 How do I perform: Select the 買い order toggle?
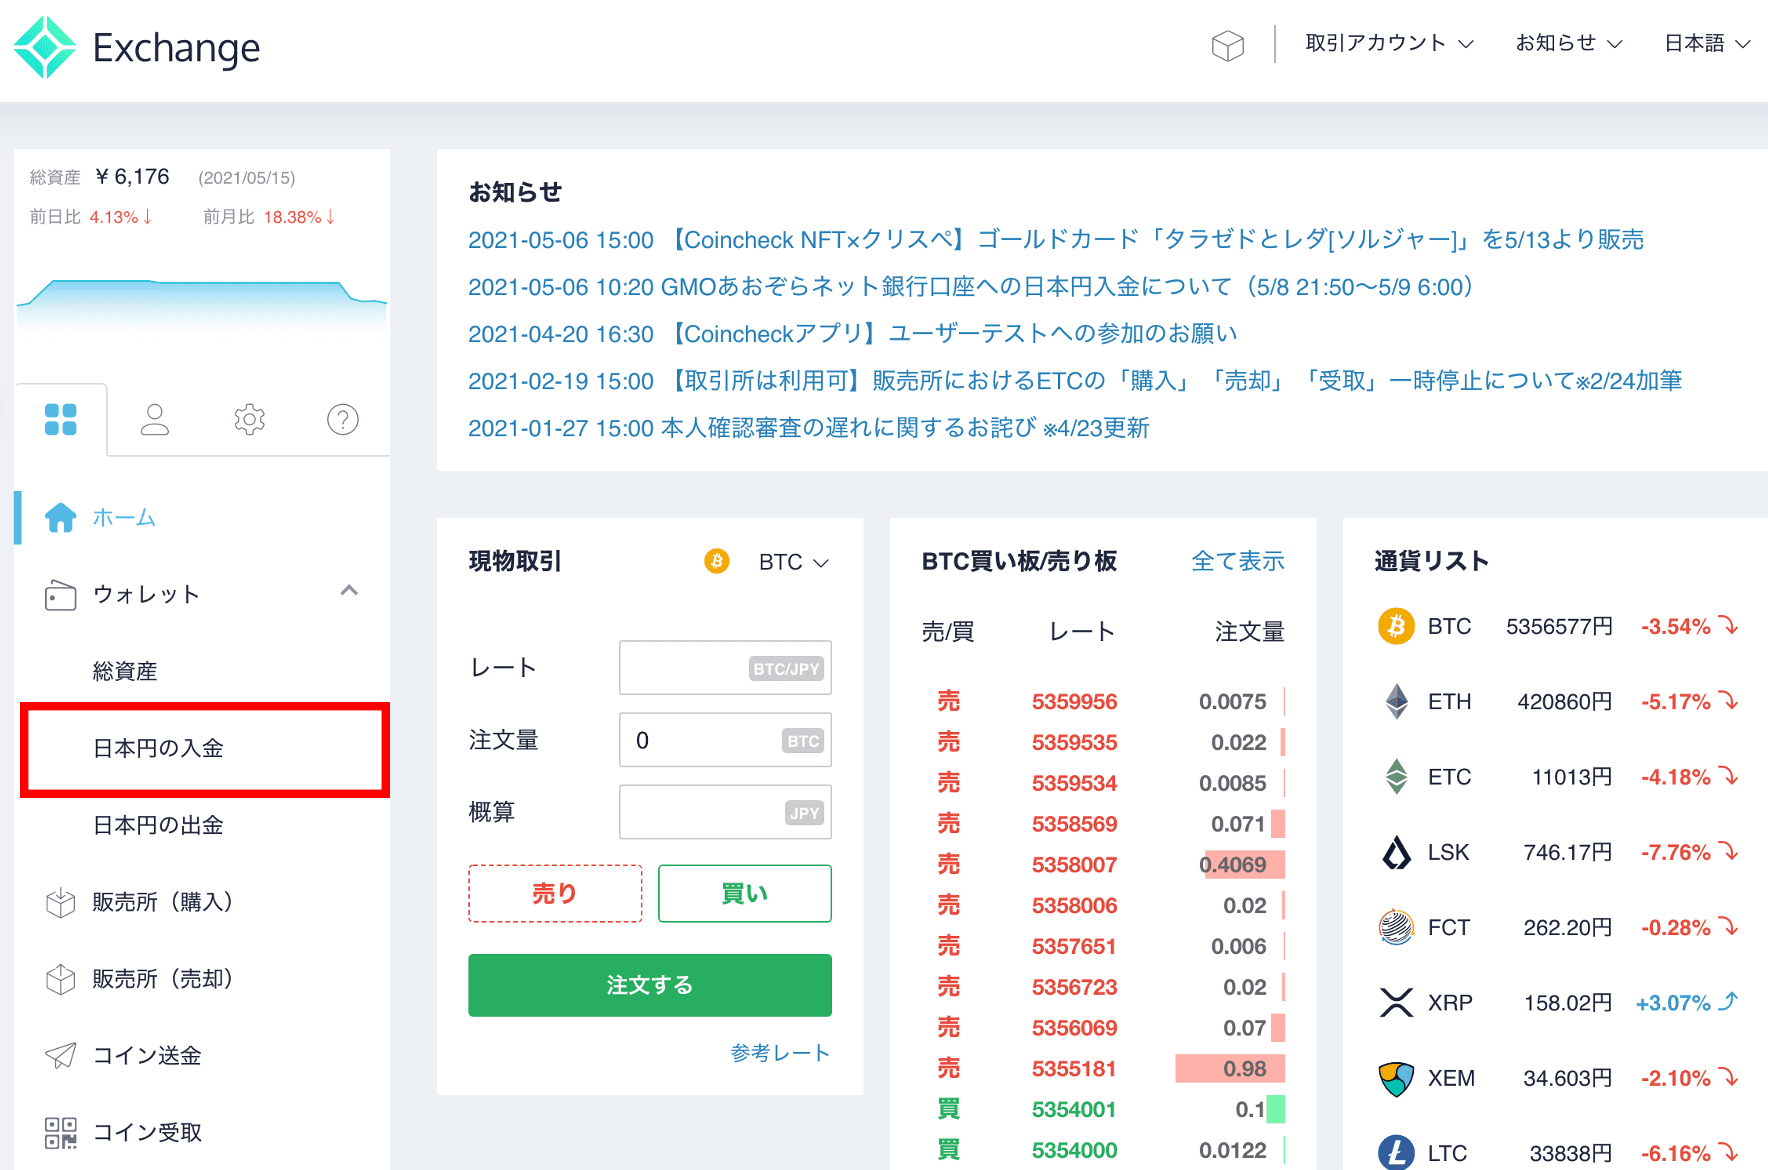coord(744,893)
